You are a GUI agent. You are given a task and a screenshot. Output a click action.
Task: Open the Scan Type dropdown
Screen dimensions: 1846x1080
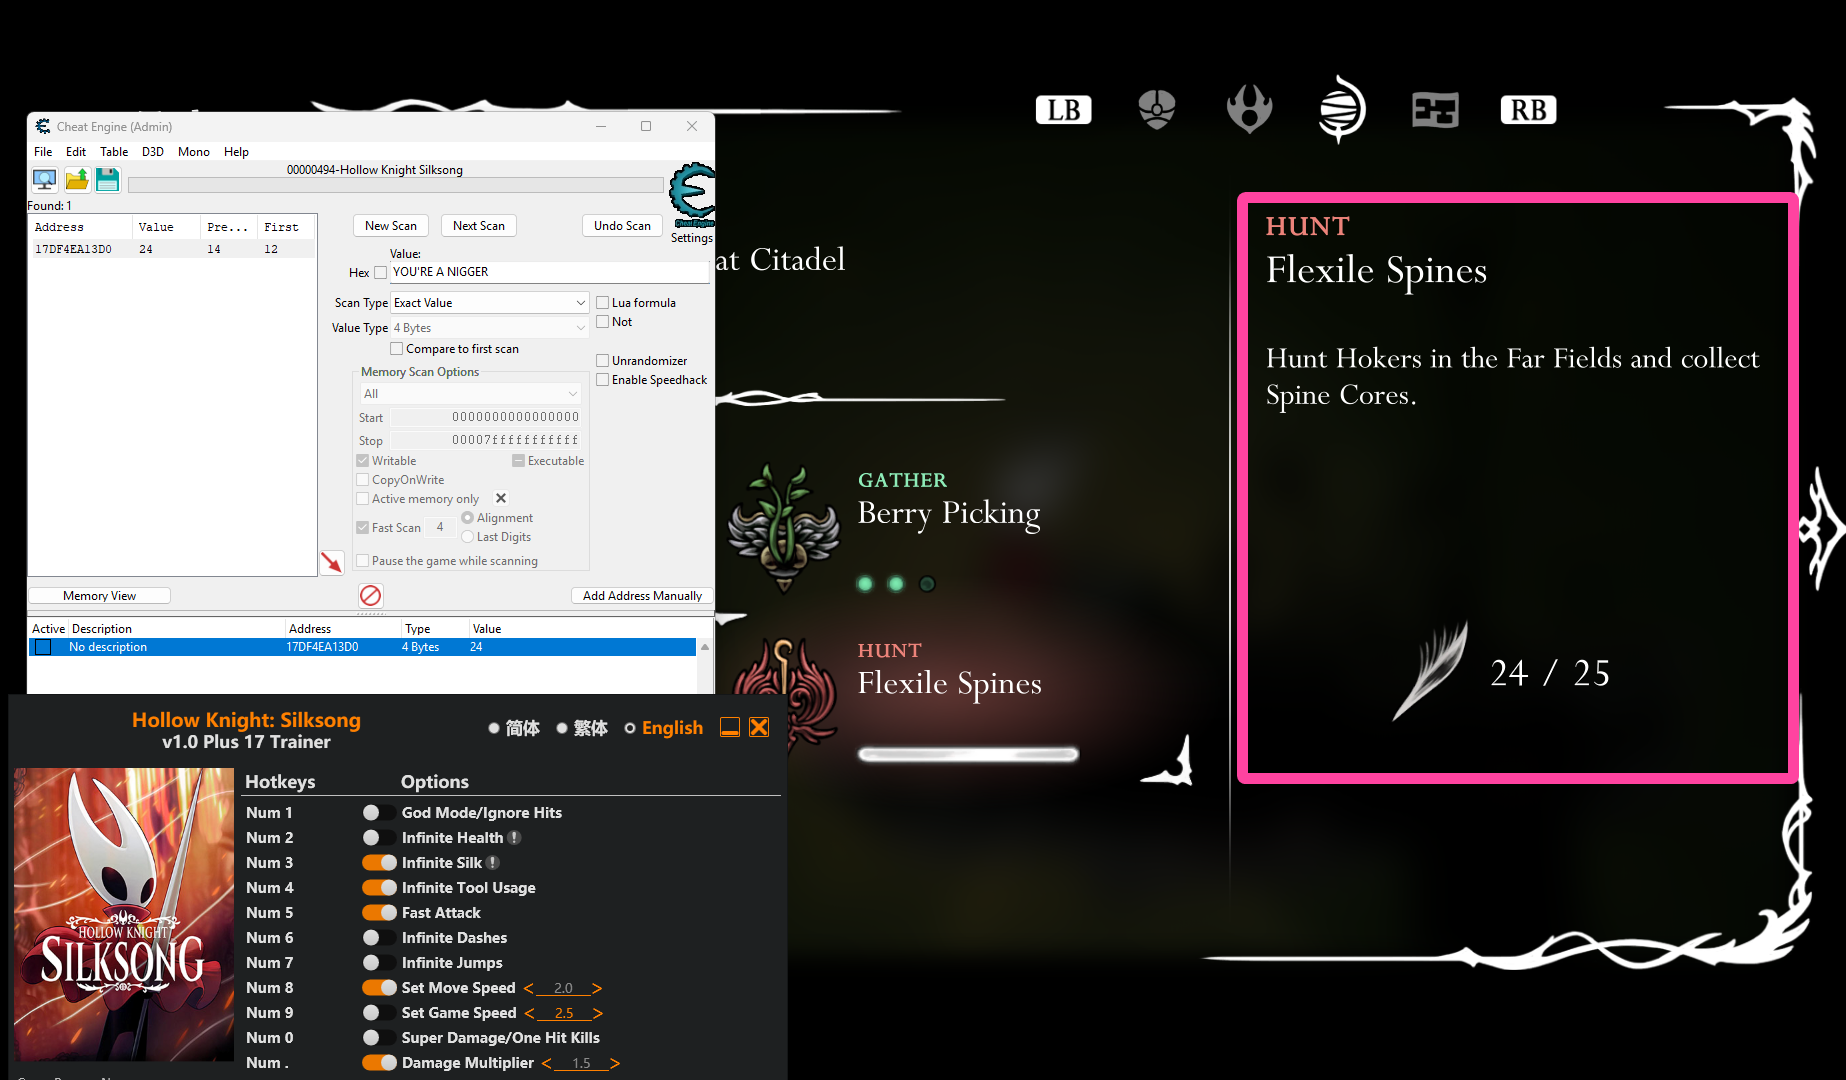[489, 303]
